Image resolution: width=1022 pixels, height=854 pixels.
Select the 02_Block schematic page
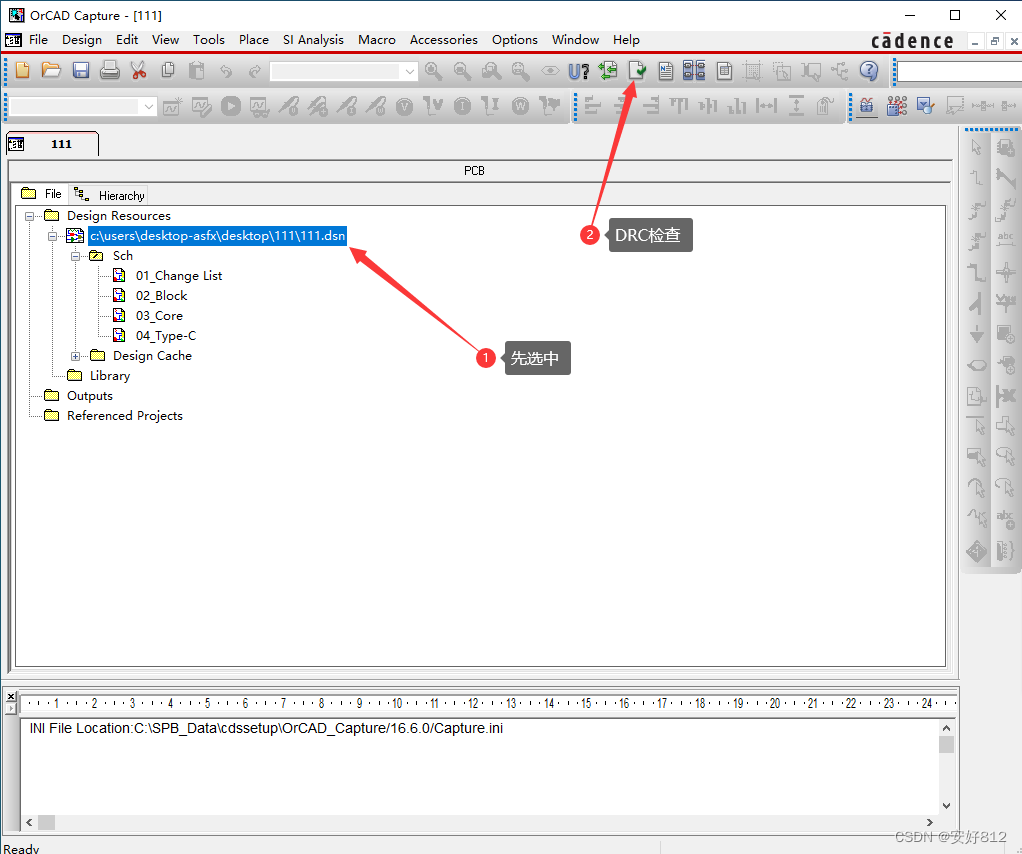tap(161, 296)
